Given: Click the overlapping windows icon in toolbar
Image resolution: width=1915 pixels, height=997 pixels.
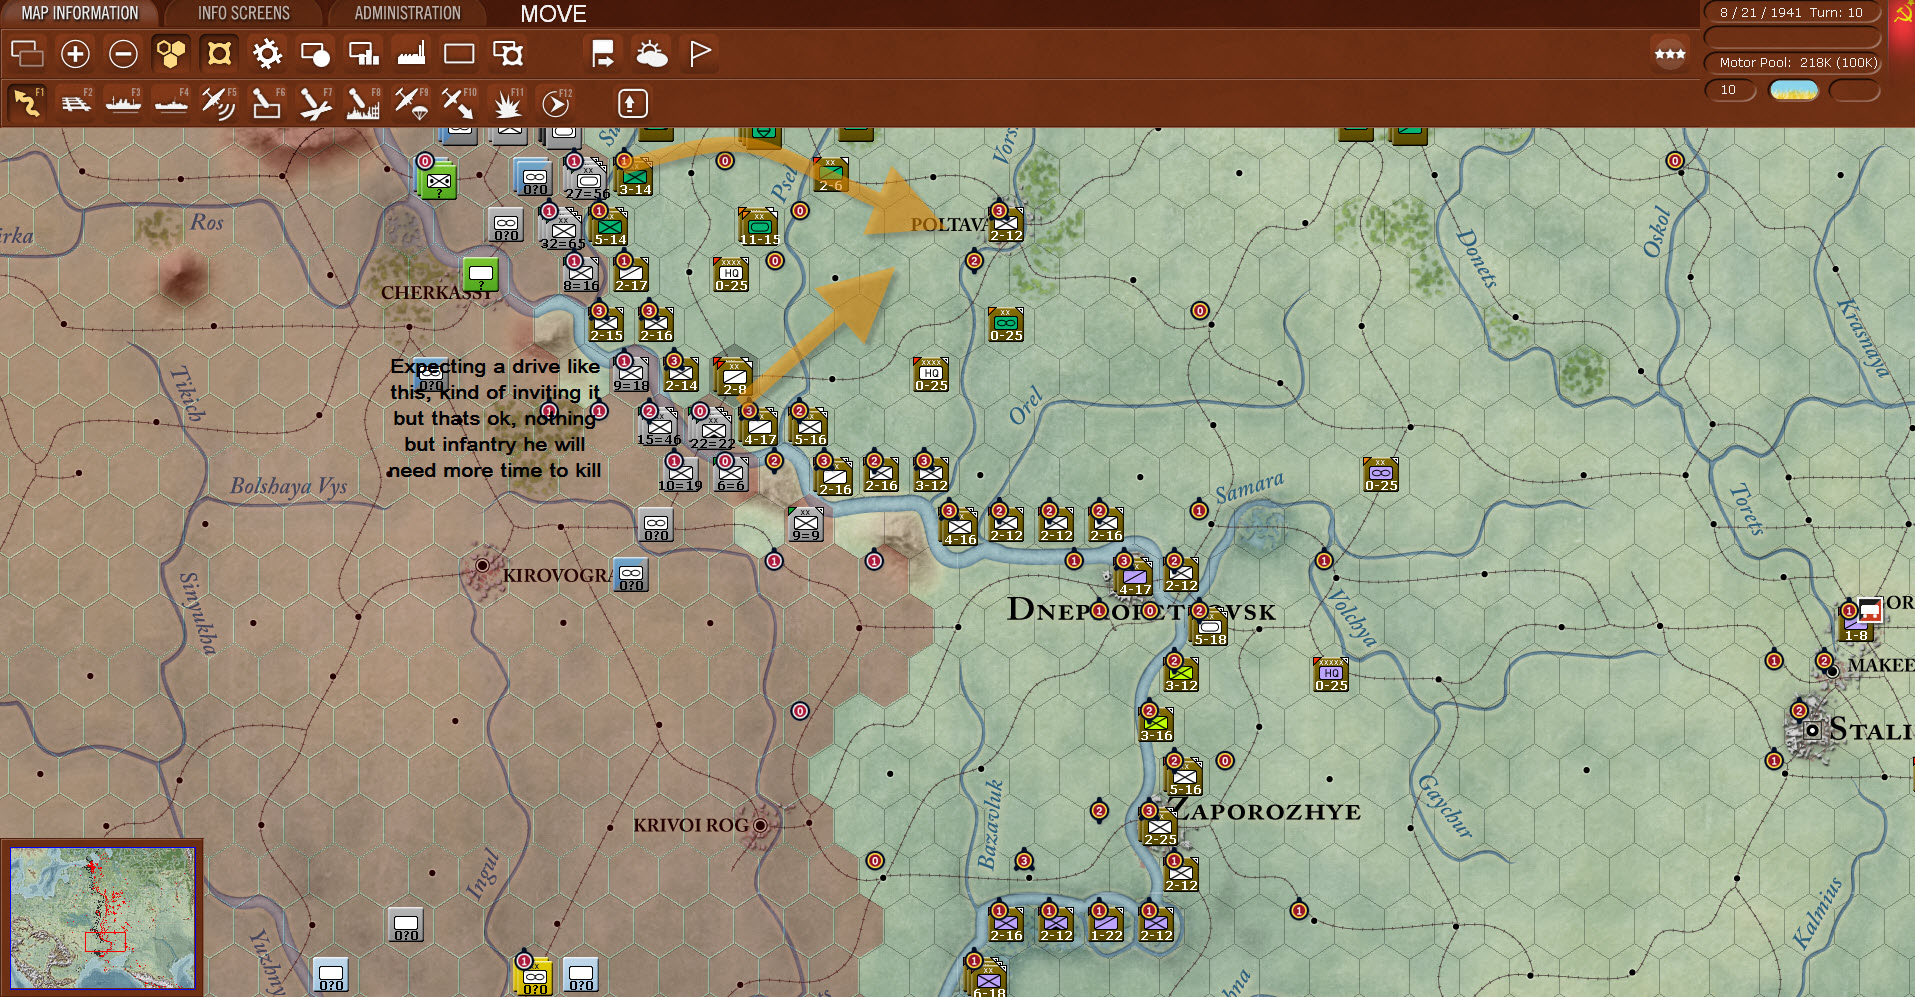Looking at the screenshot, I should pos(27,54).
